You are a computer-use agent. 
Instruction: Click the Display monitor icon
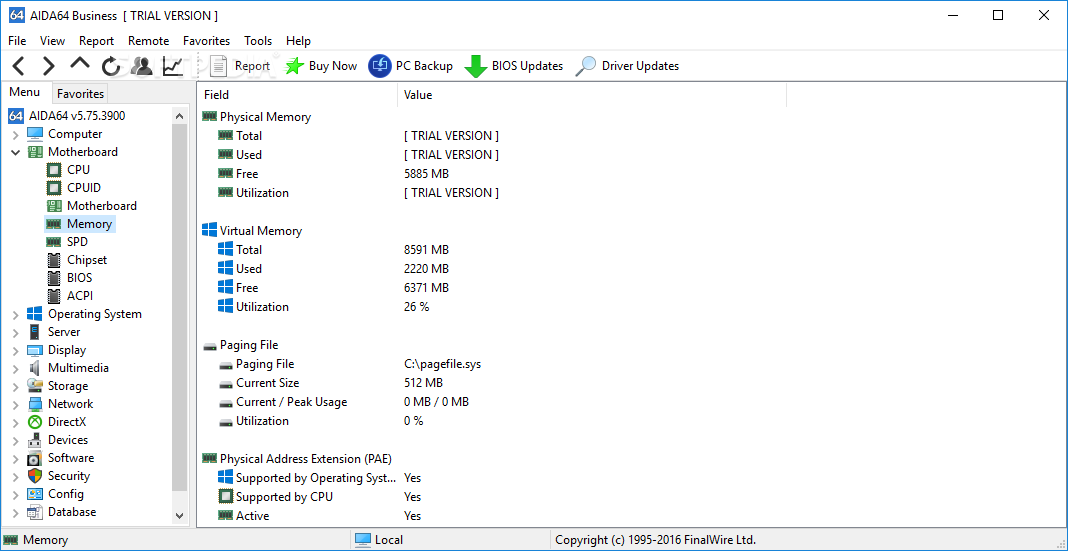35,350
